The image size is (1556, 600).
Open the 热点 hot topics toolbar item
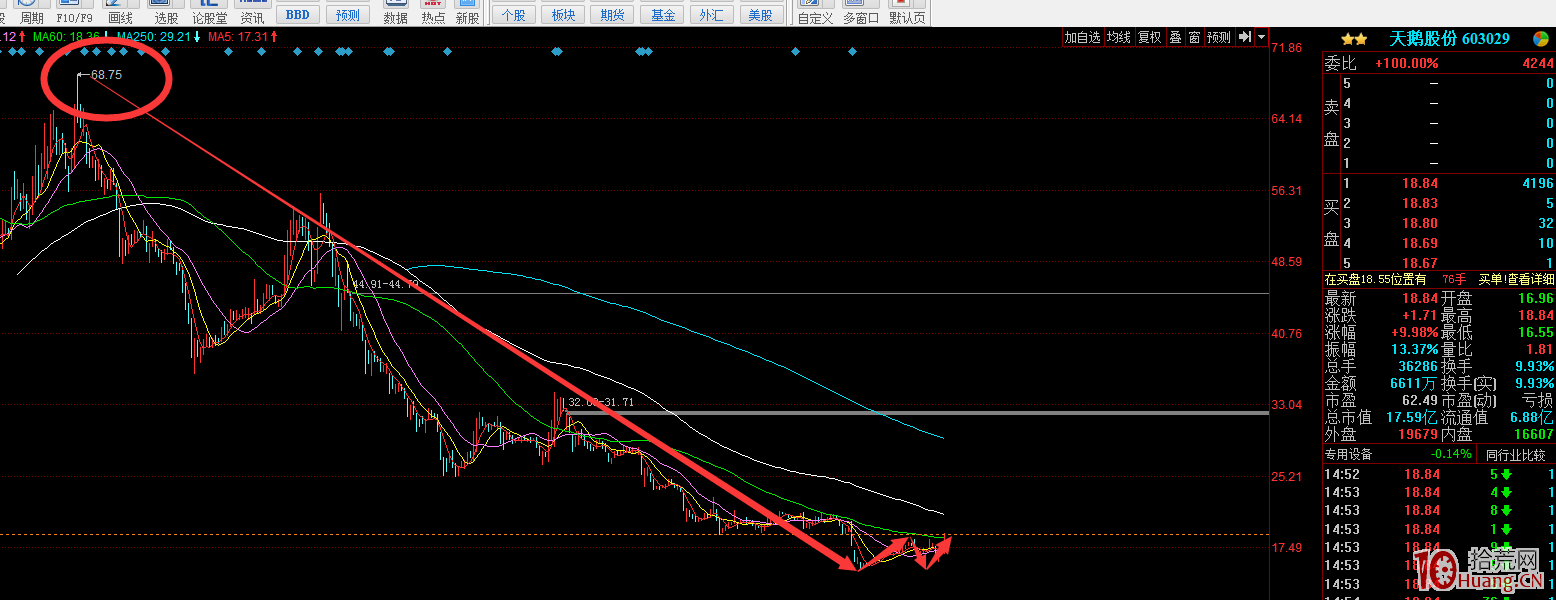click(433, 13)
